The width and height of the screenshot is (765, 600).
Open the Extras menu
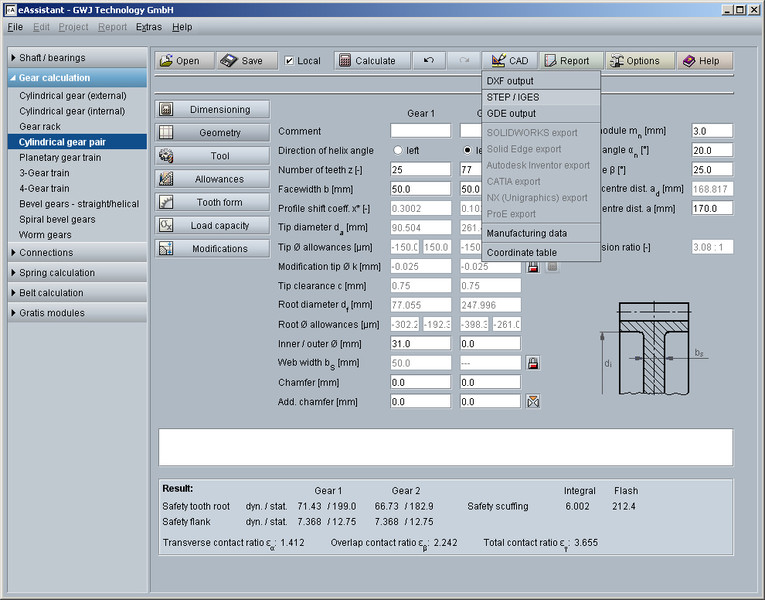pos(148,27)
